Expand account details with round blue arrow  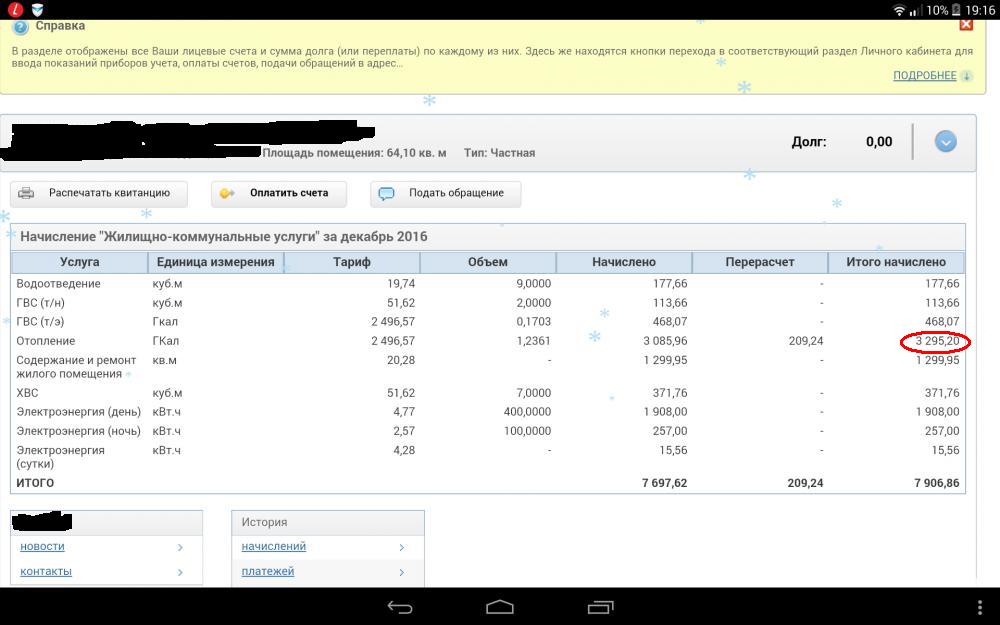945,141
